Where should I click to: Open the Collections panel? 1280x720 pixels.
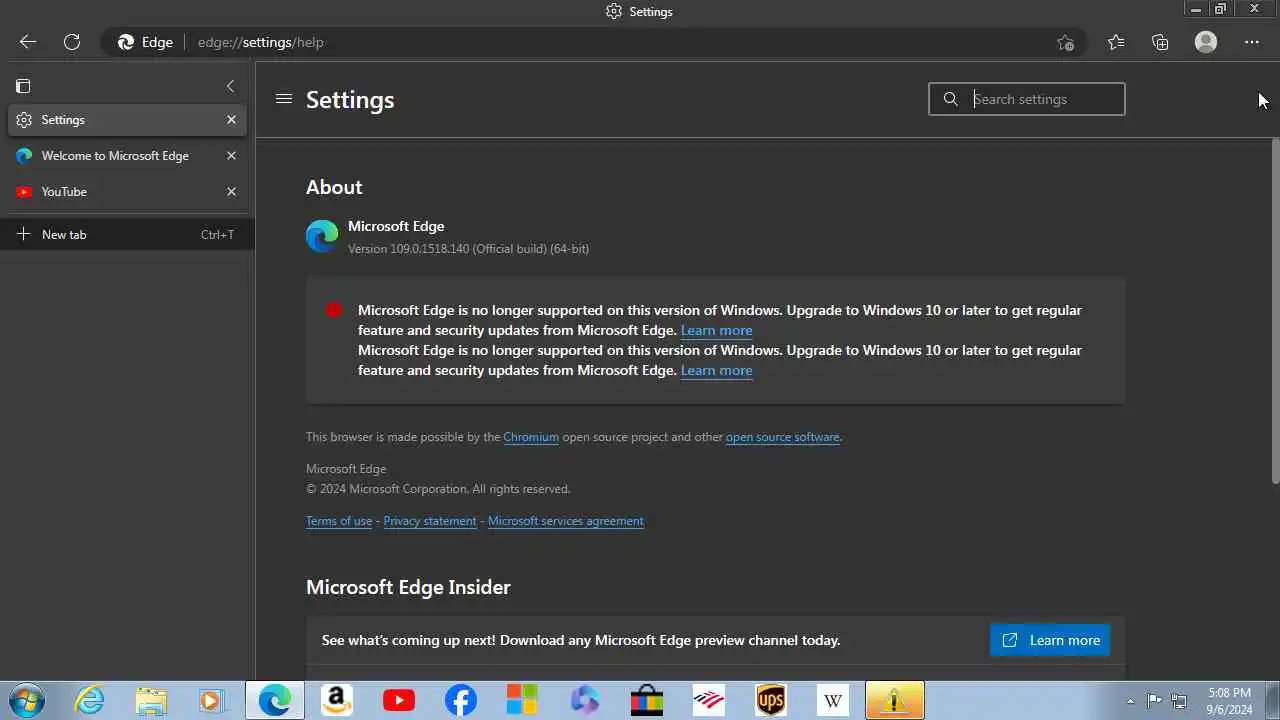point(1160,42)
